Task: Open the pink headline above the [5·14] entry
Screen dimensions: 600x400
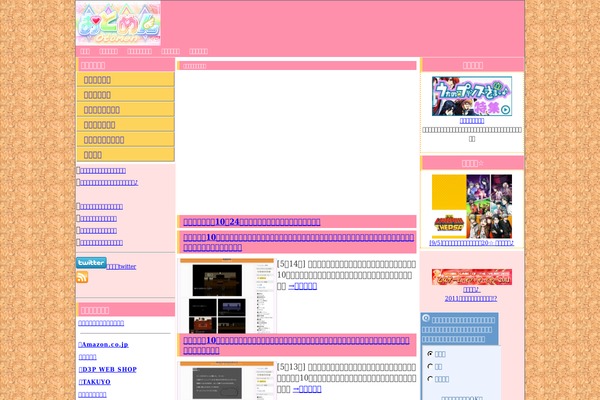Action: click(298, 242)
